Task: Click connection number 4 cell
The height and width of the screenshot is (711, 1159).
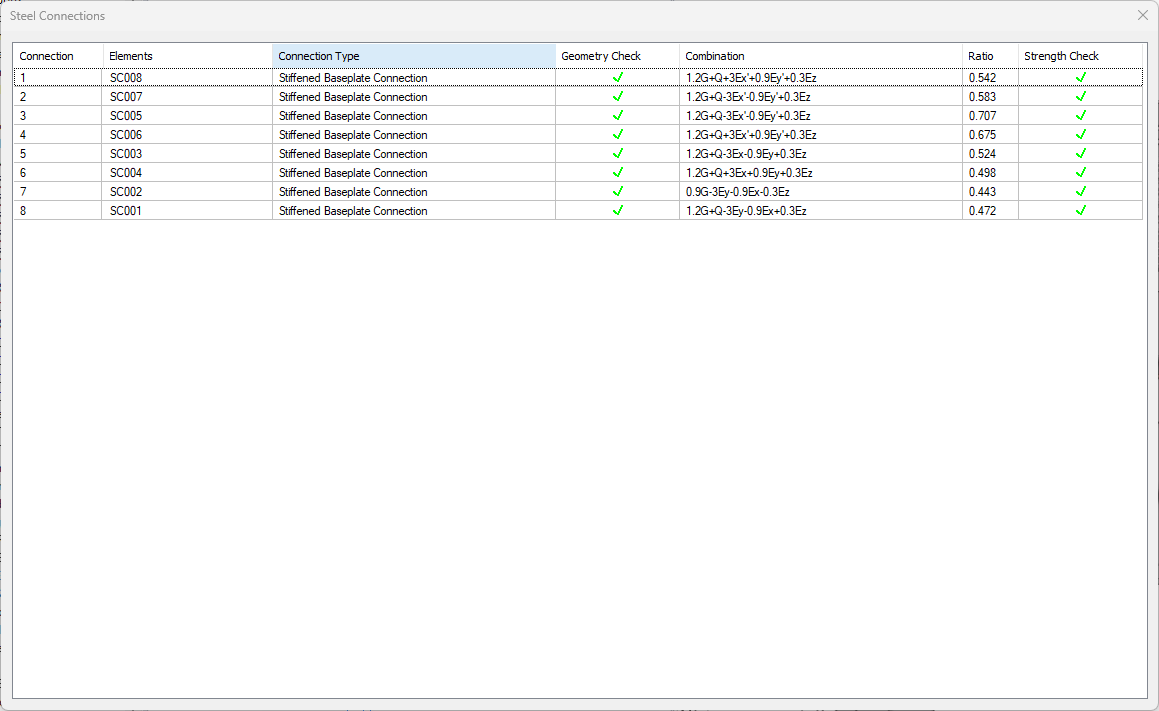Action: 58,135
